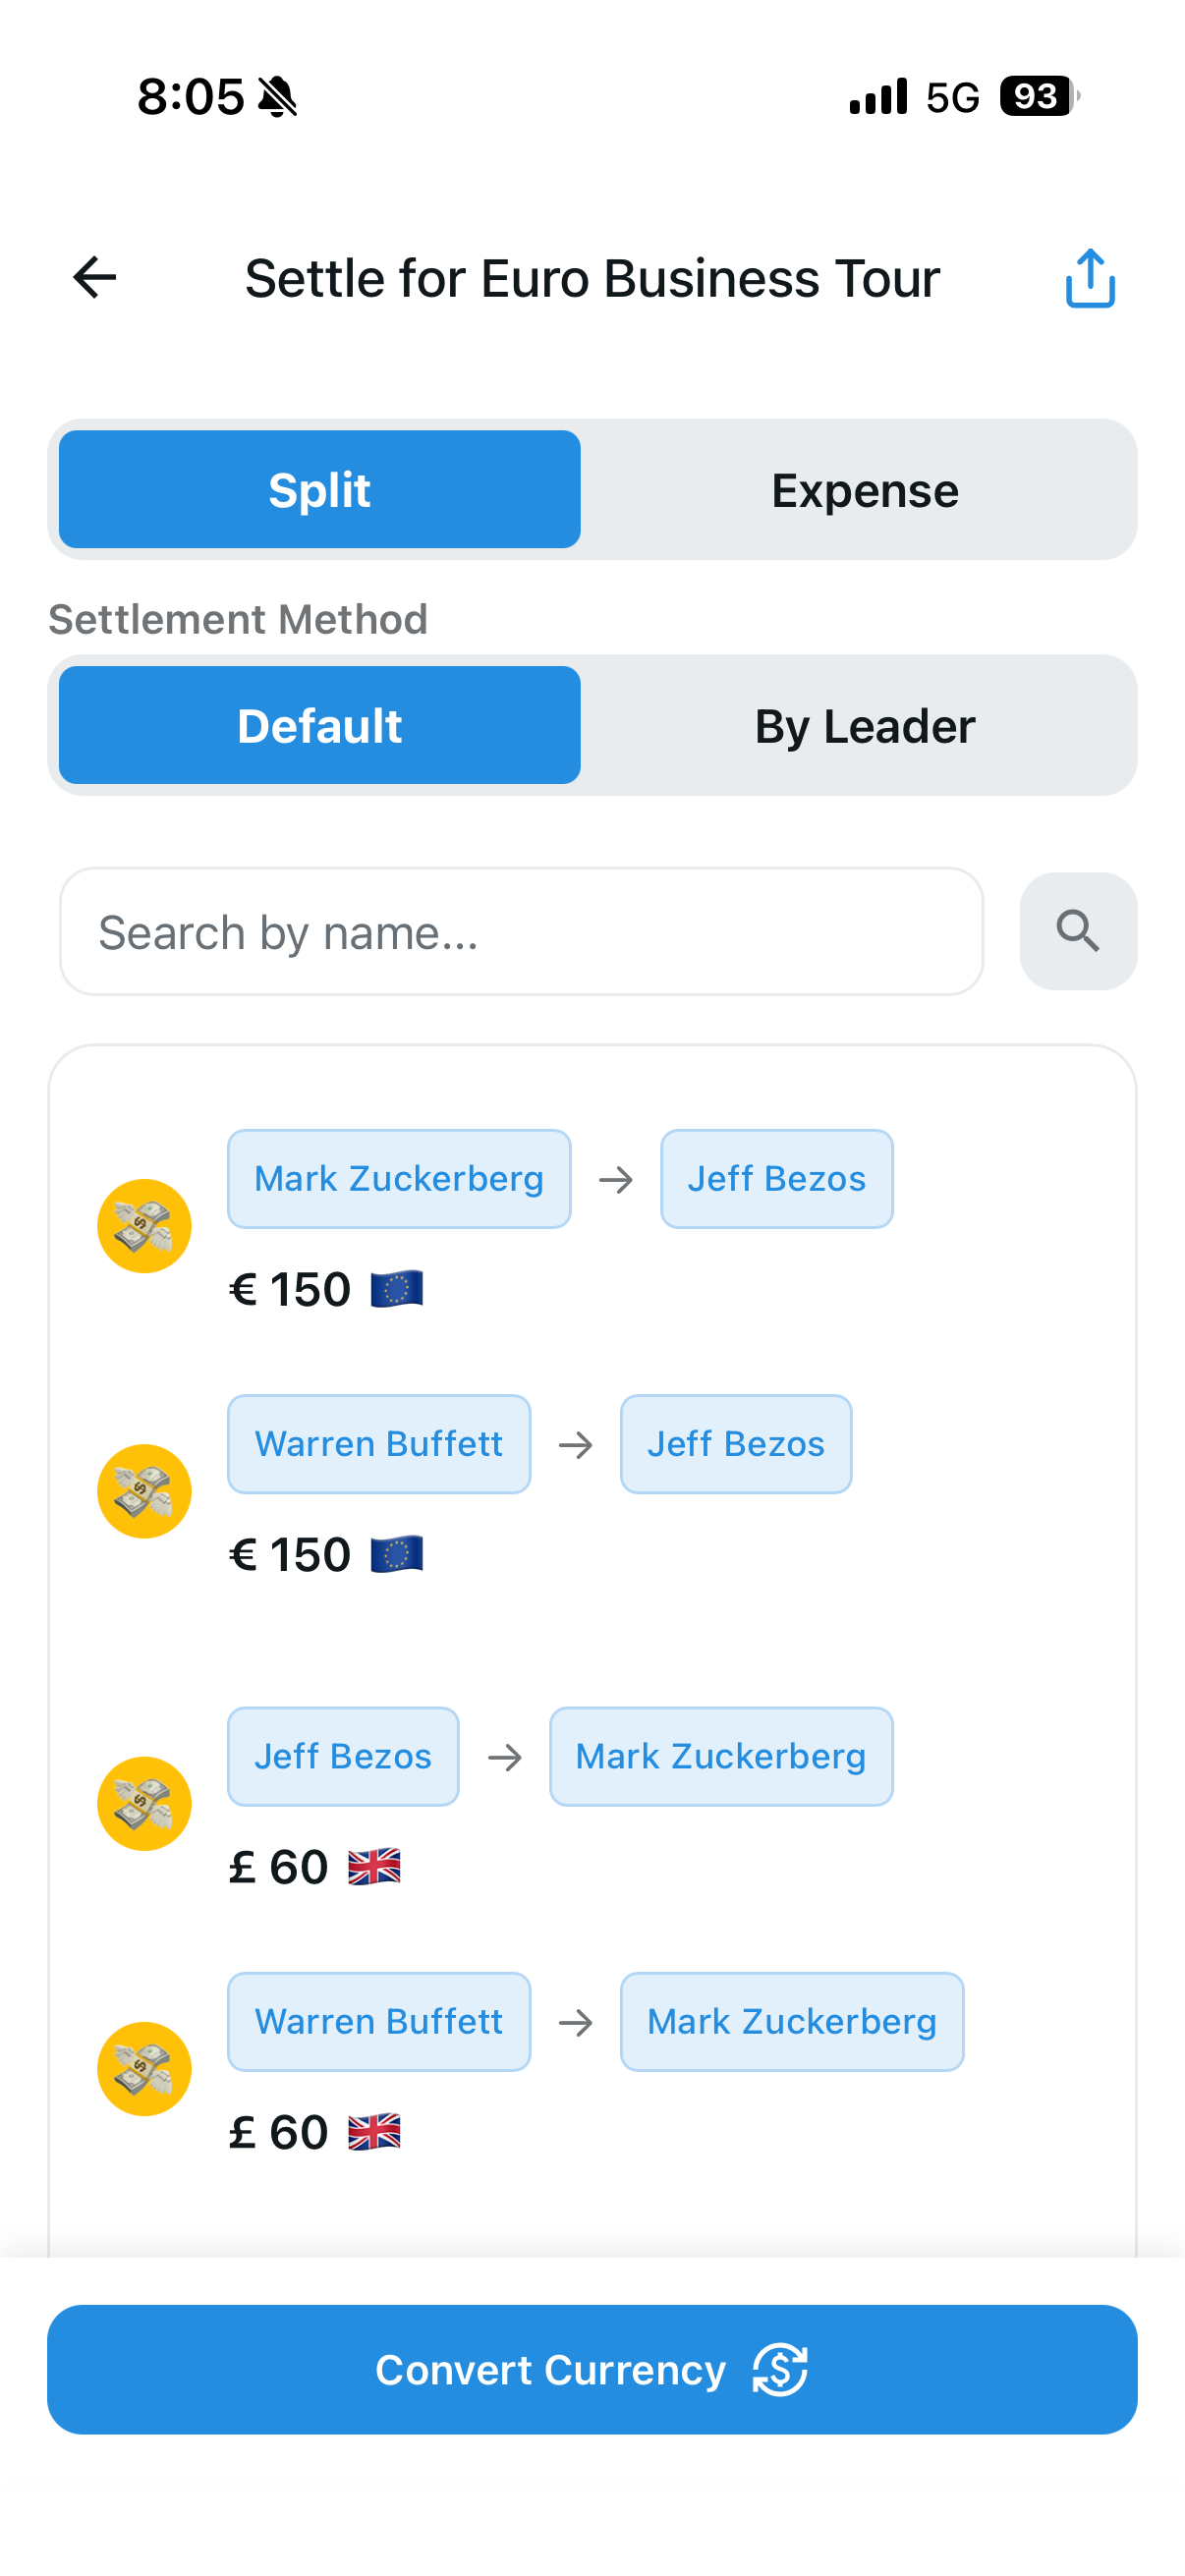Switch settlement method to By Leader
This screenshot has height=2576, width=1185.
(x=864, y=725)
